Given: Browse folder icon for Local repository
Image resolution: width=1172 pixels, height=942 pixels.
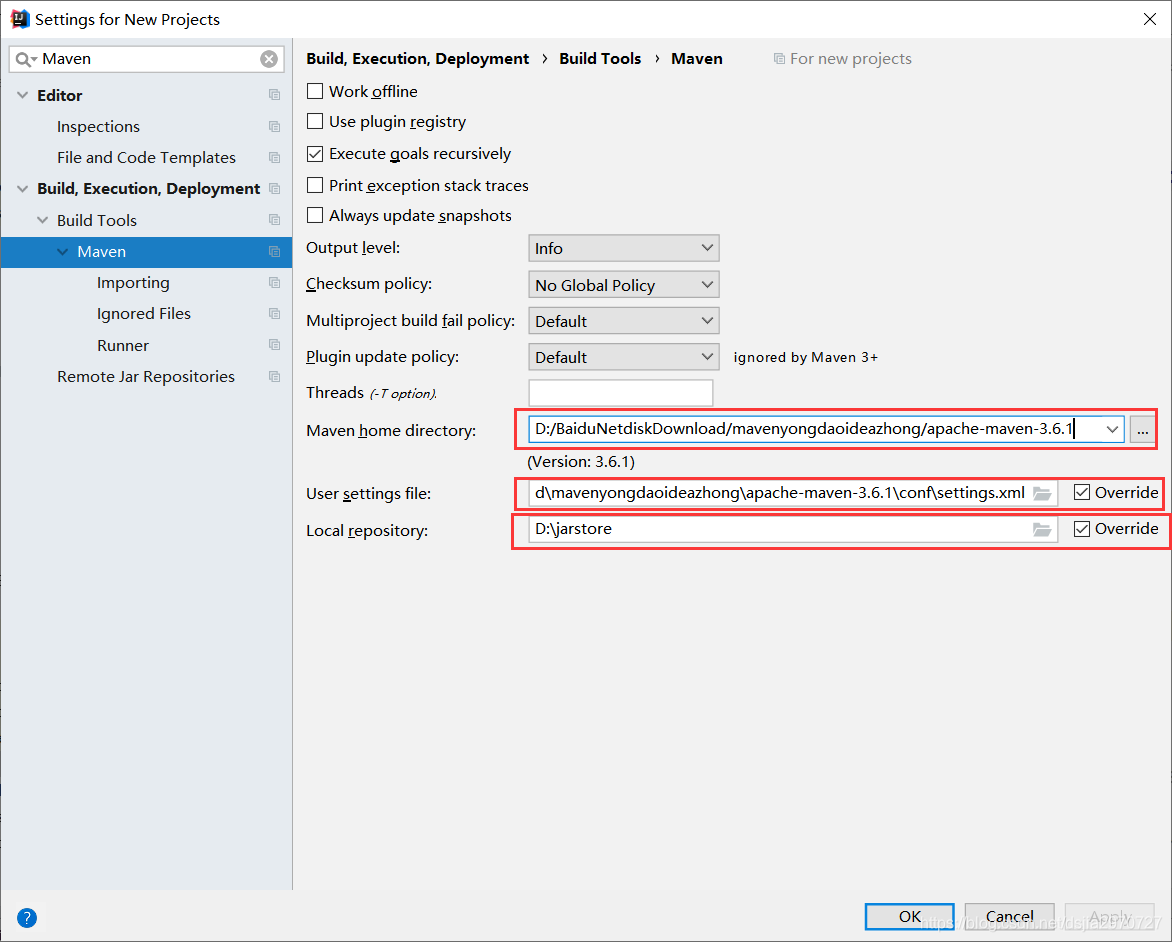Looking at the screenshot, I should pyautogui.click(x=1042, y=529).
